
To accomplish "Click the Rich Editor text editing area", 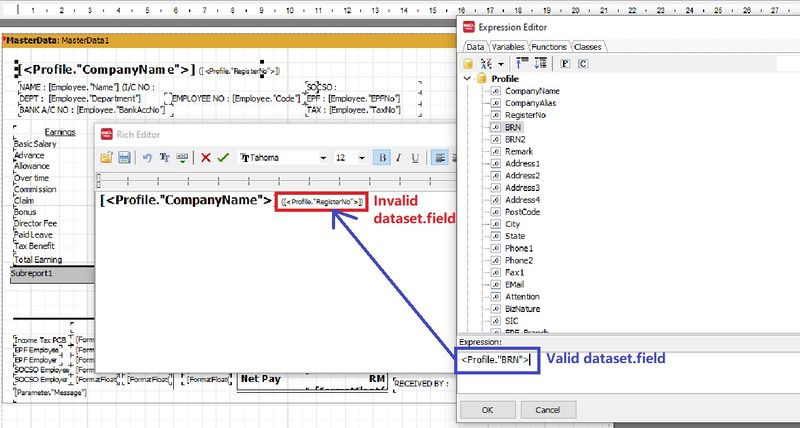I will point(276,281).
